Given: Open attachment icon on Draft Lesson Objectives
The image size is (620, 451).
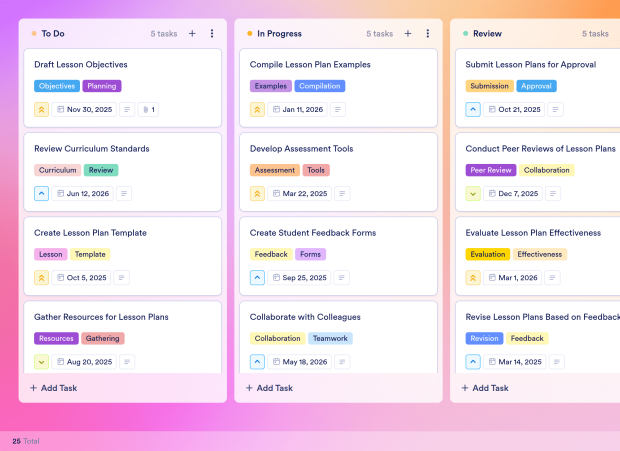Looking at the screenshot, I should pos(148,109).
